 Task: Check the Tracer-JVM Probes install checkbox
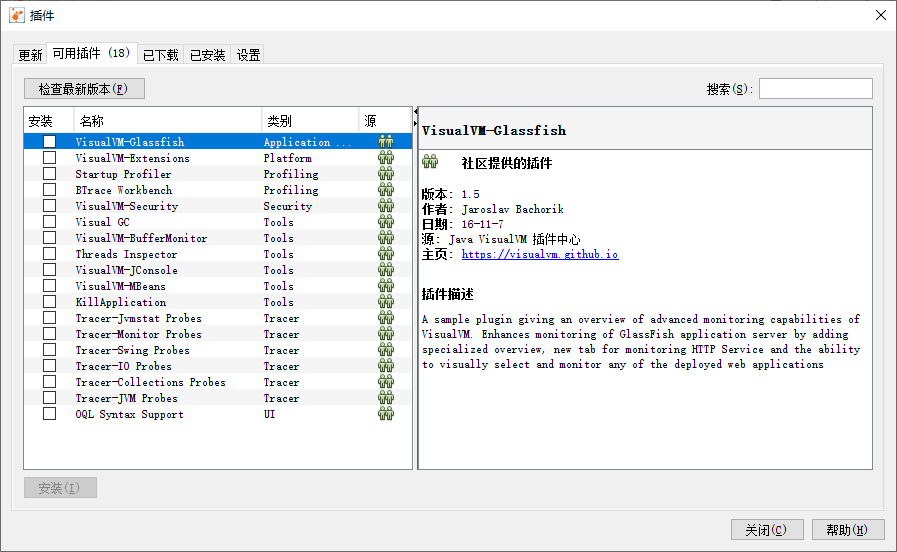(x=50, y=398)
